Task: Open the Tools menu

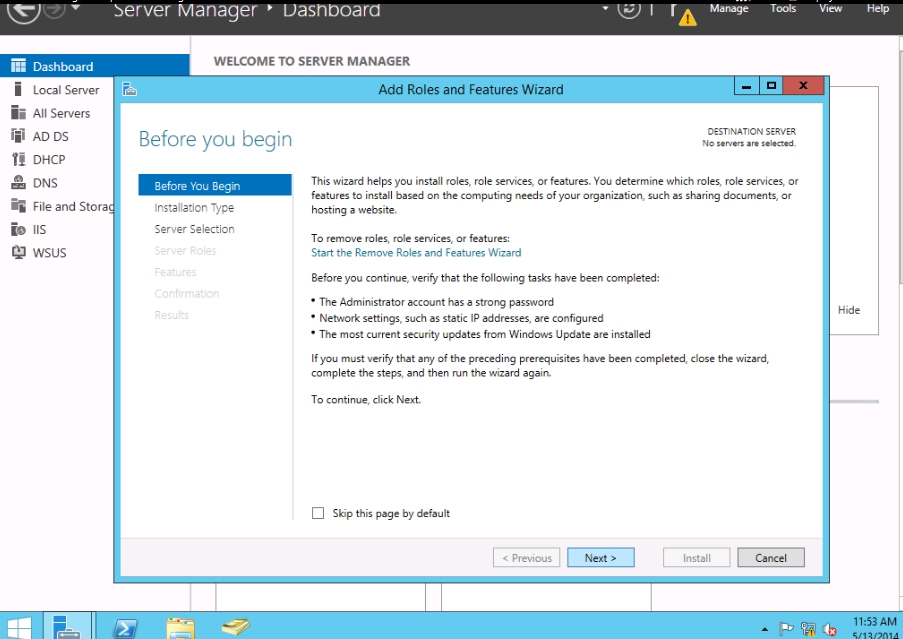Action: point(783,8)
